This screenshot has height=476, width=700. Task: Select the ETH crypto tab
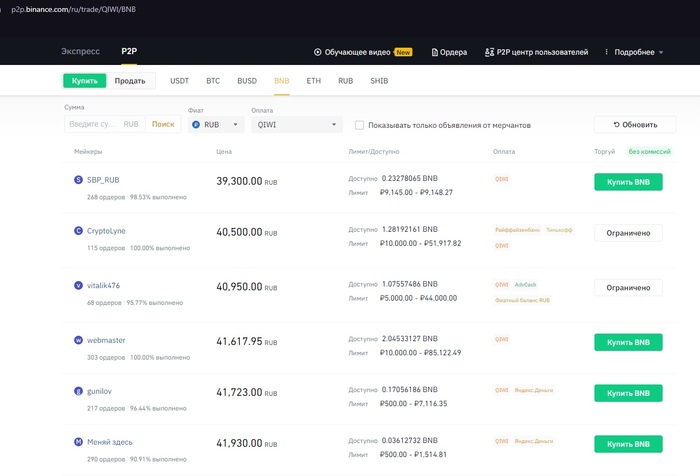tap(313, 81)
